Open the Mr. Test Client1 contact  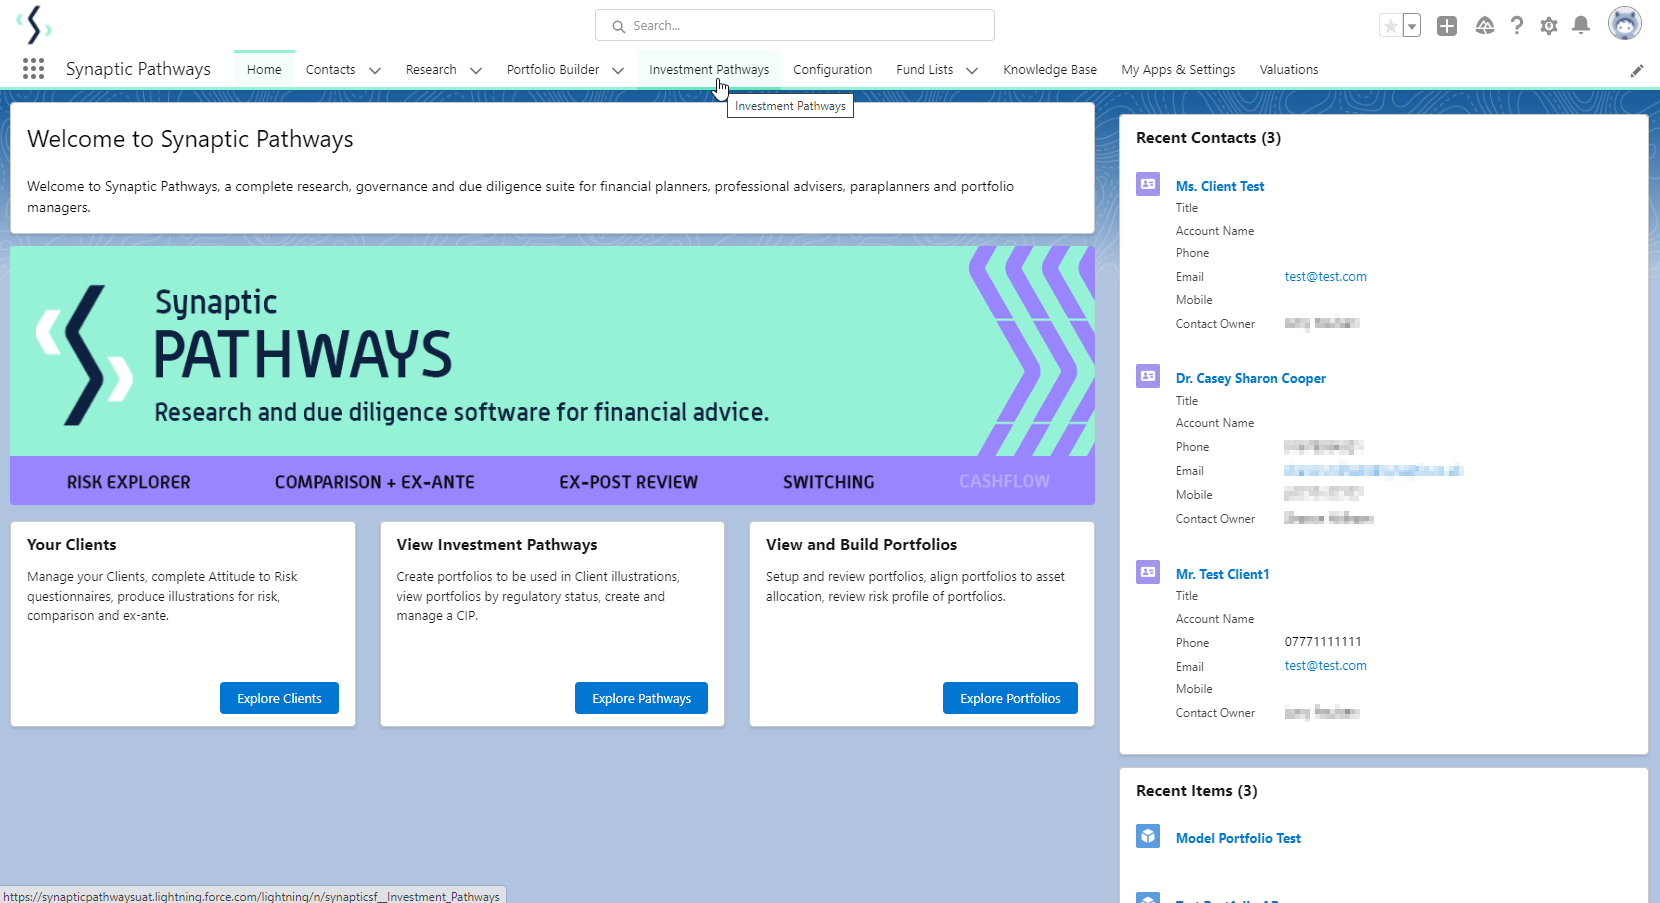(x=1223, y=574)
